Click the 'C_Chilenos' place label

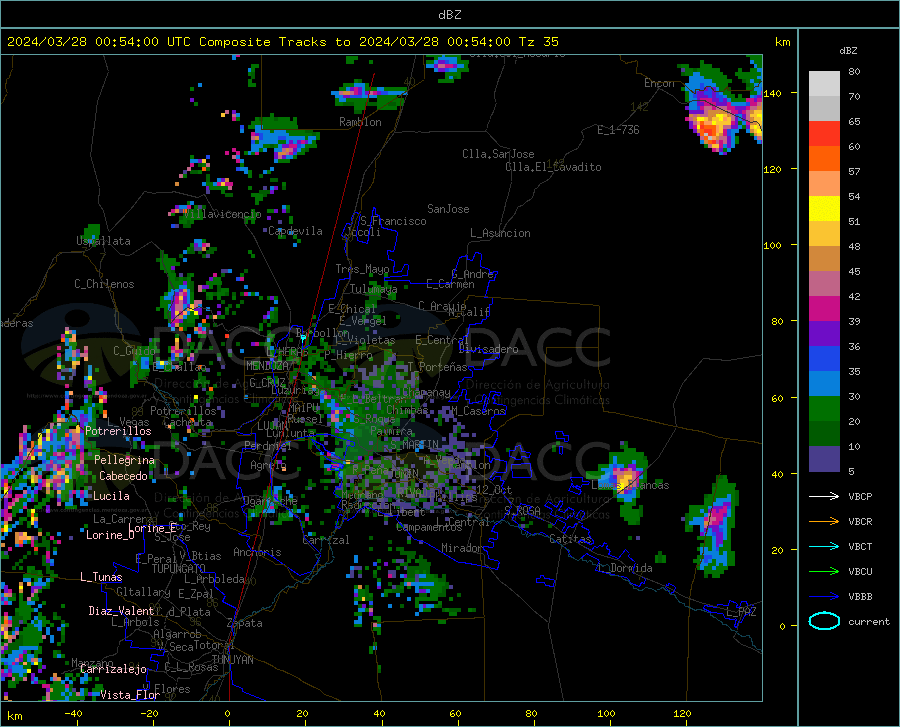point(104,284)
